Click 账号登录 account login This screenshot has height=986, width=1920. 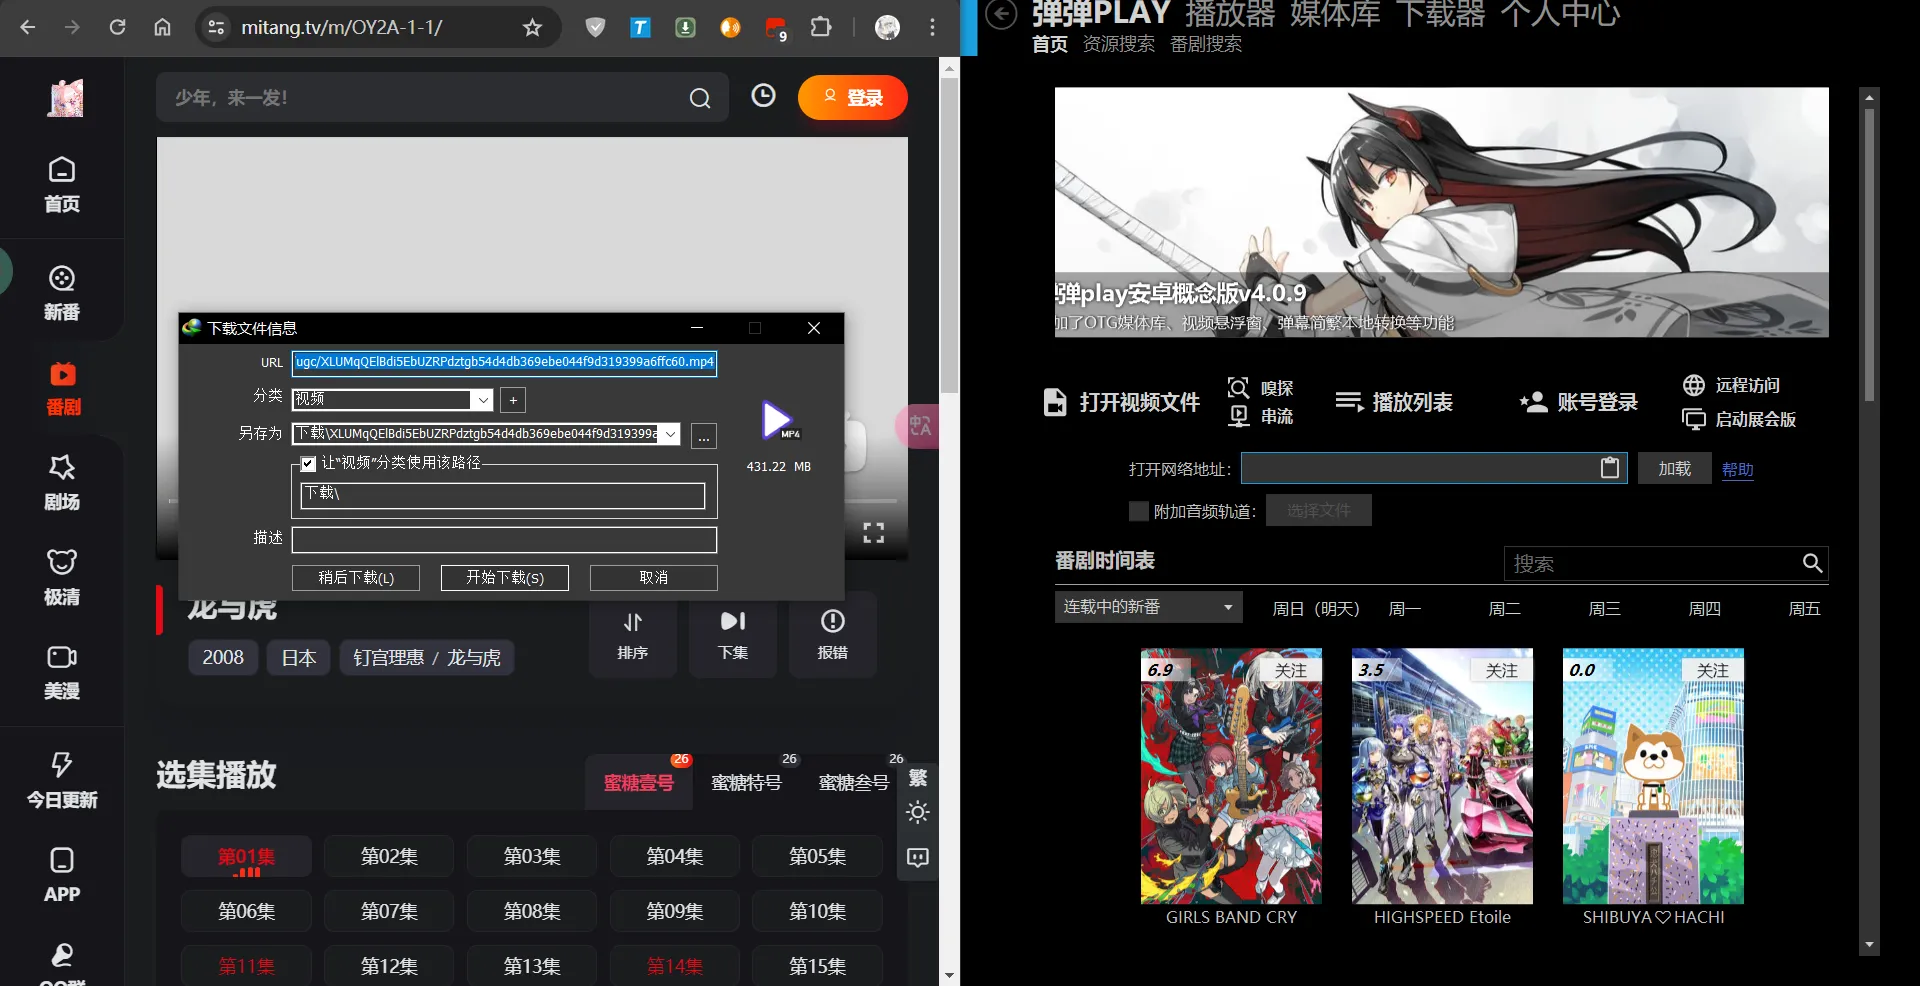(1578, 402)
